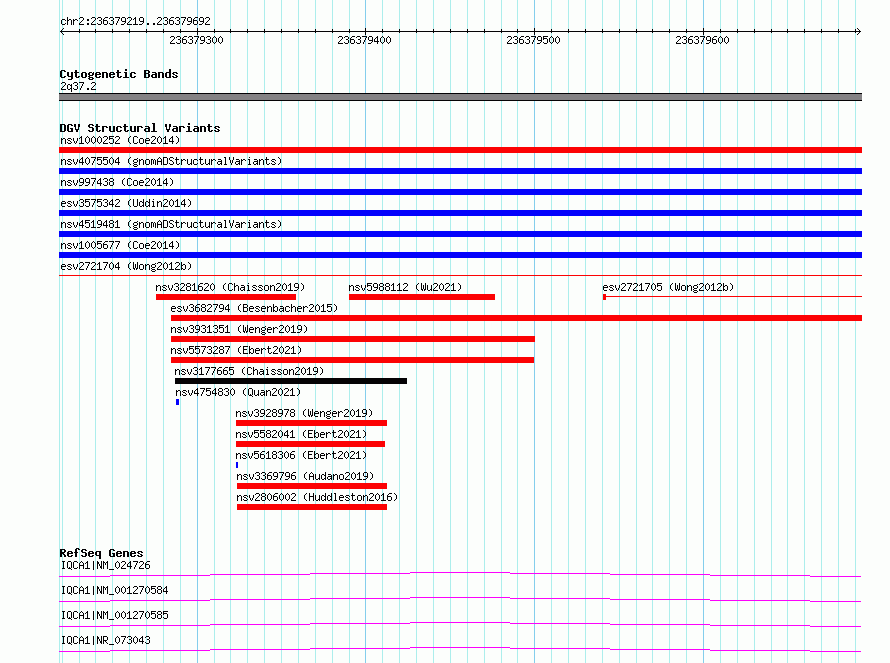This screenshot has width=890, height=663.
Task: Click the blue bar under nsv4519481
Action: pos(460,234)
